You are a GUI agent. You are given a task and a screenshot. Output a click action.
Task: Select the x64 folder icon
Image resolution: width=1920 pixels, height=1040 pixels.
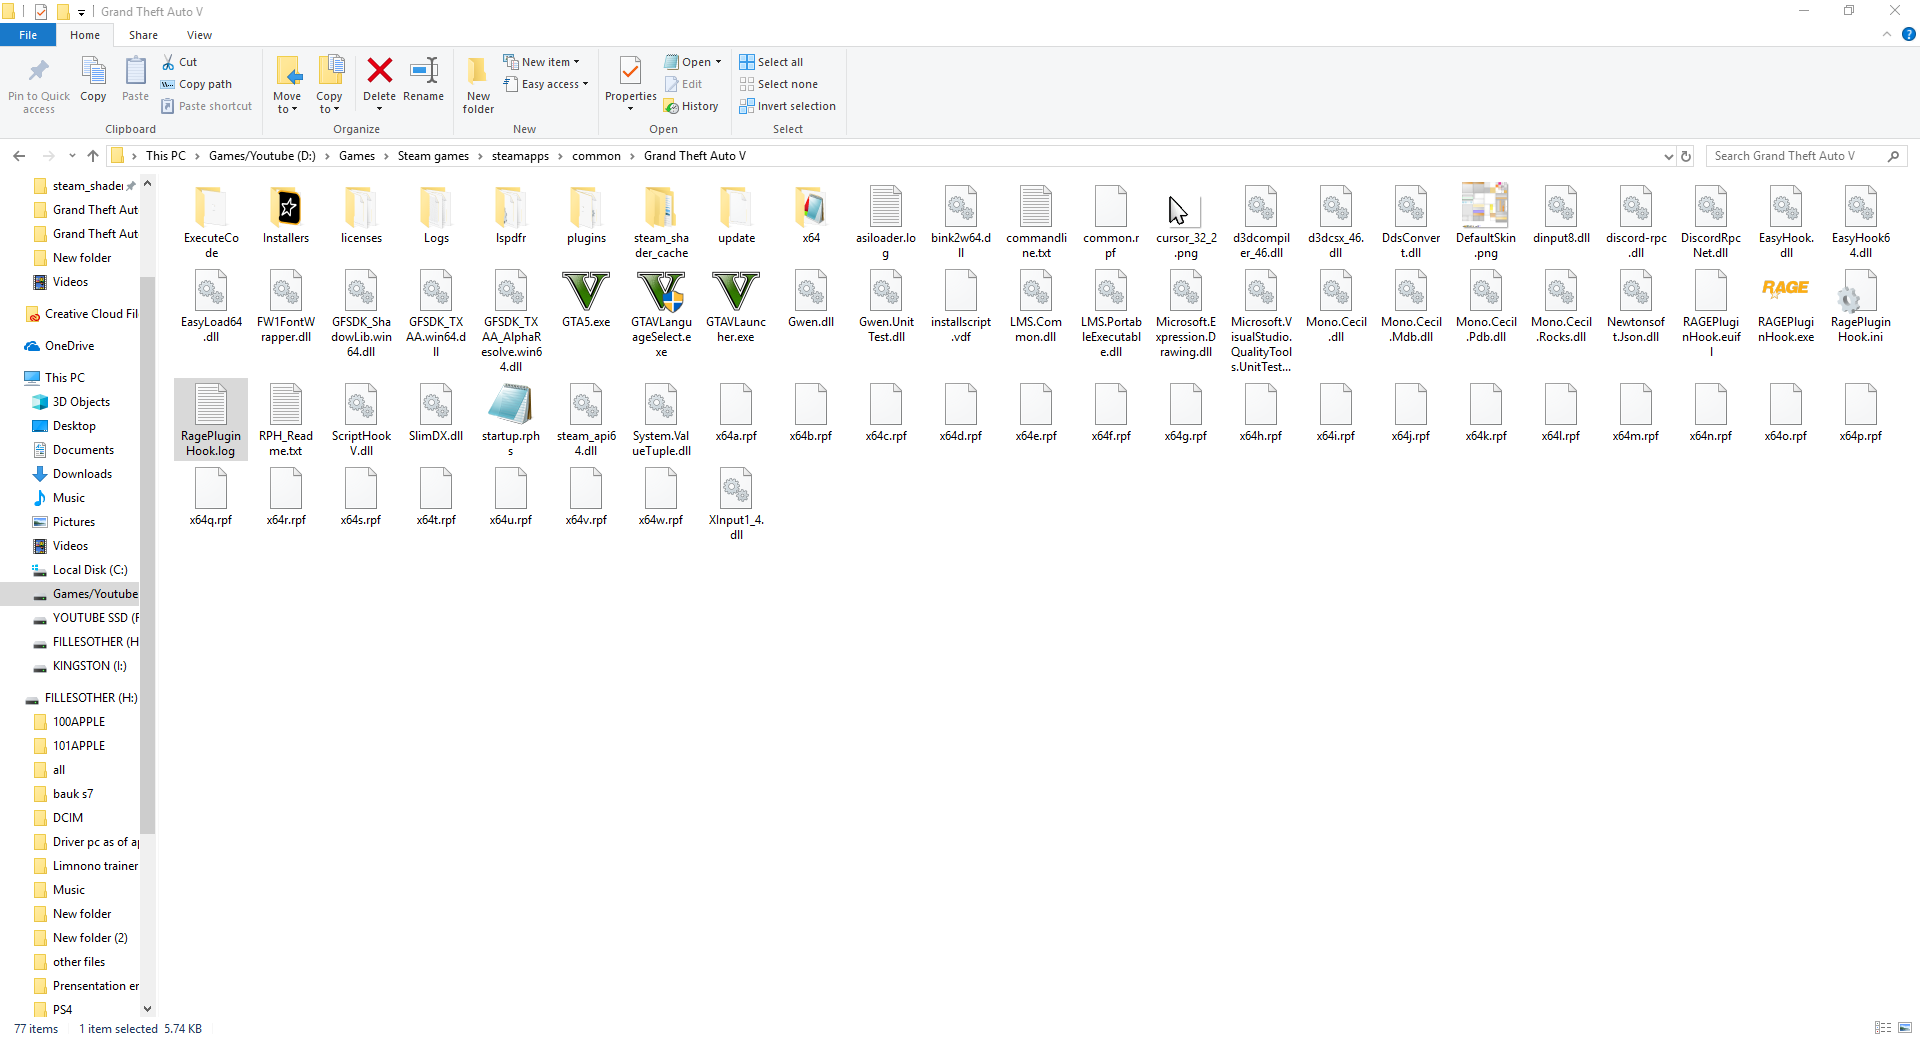point(811,207)
